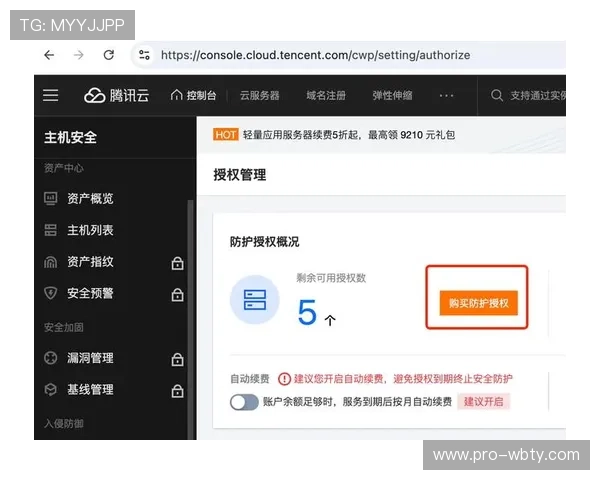Open 云服务器 in top navigation
This screenshot has width=600, height=480.
tap(259, 95)
